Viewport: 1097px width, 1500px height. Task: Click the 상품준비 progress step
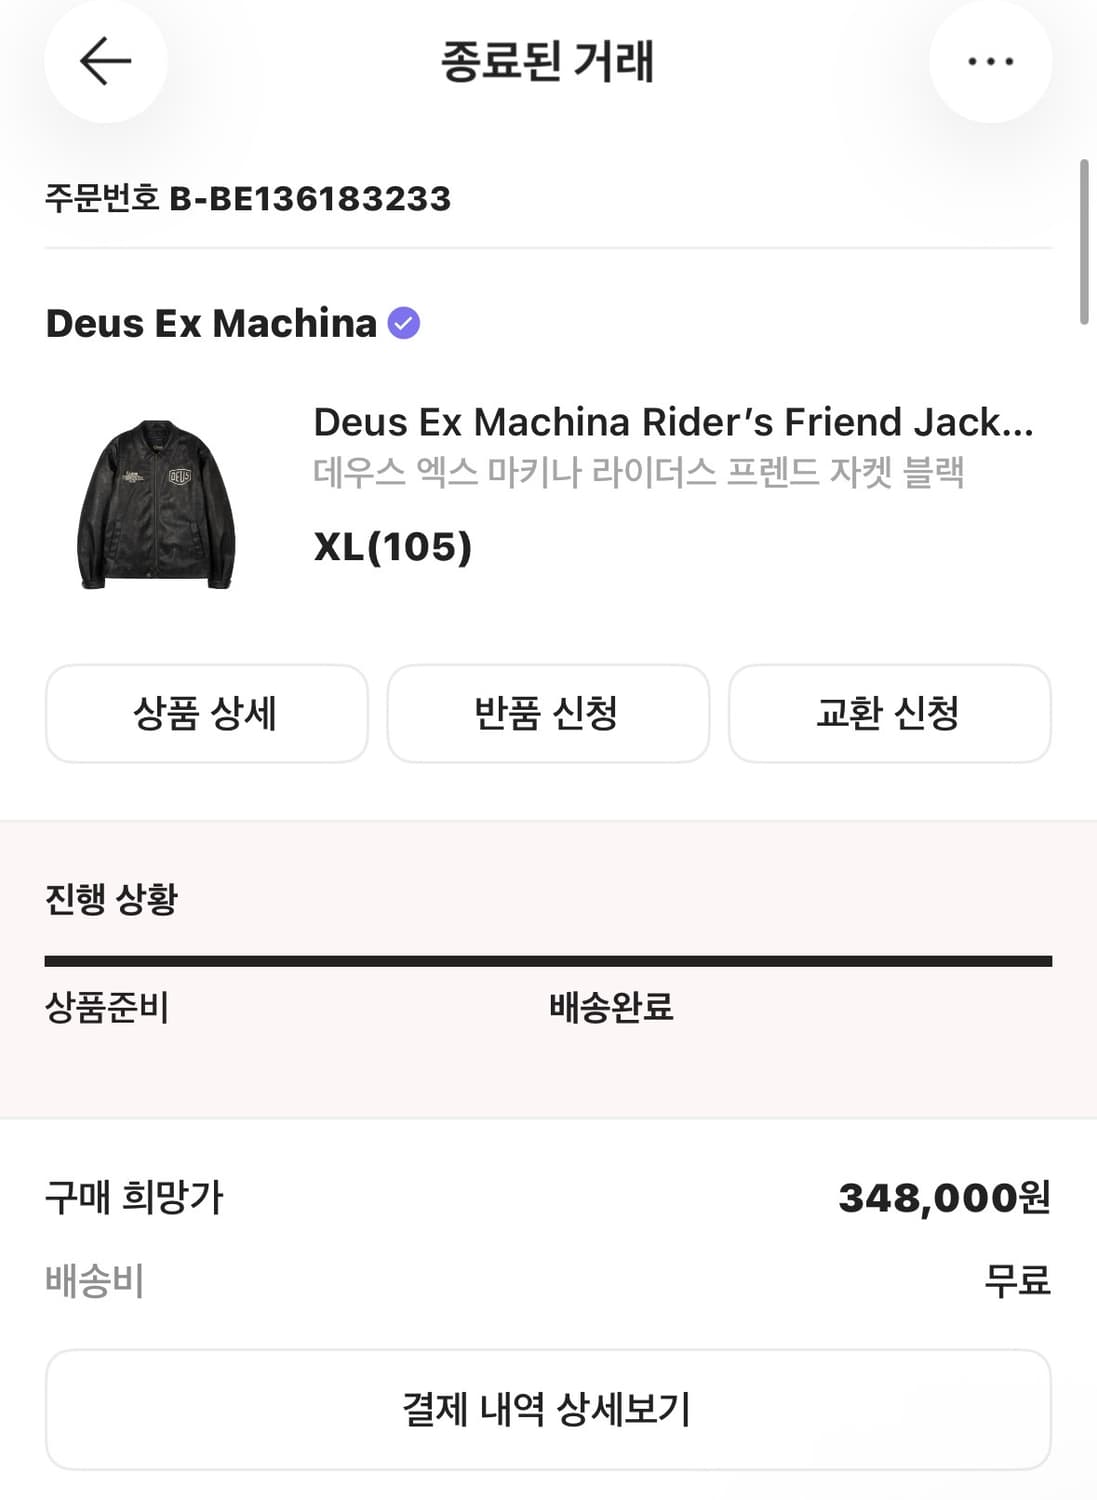point(107,1007)
